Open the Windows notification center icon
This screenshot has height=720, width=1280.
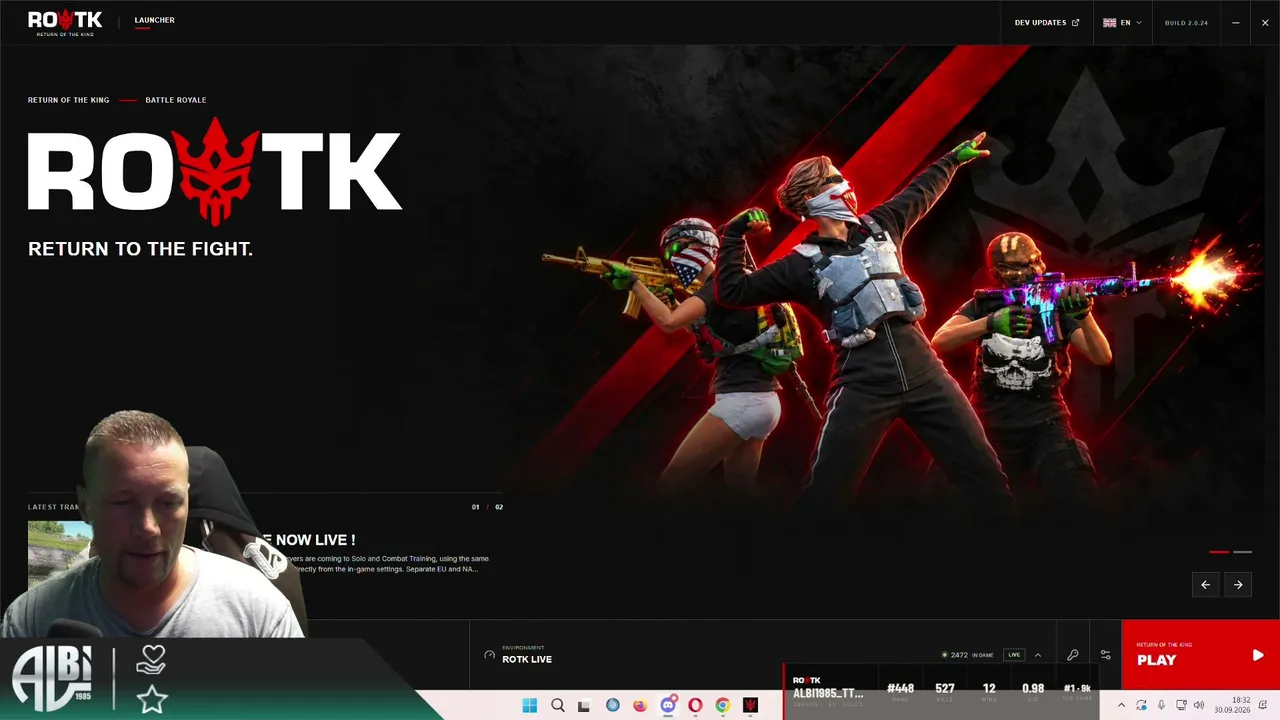pyautogui.click(x=1264, y=705)
